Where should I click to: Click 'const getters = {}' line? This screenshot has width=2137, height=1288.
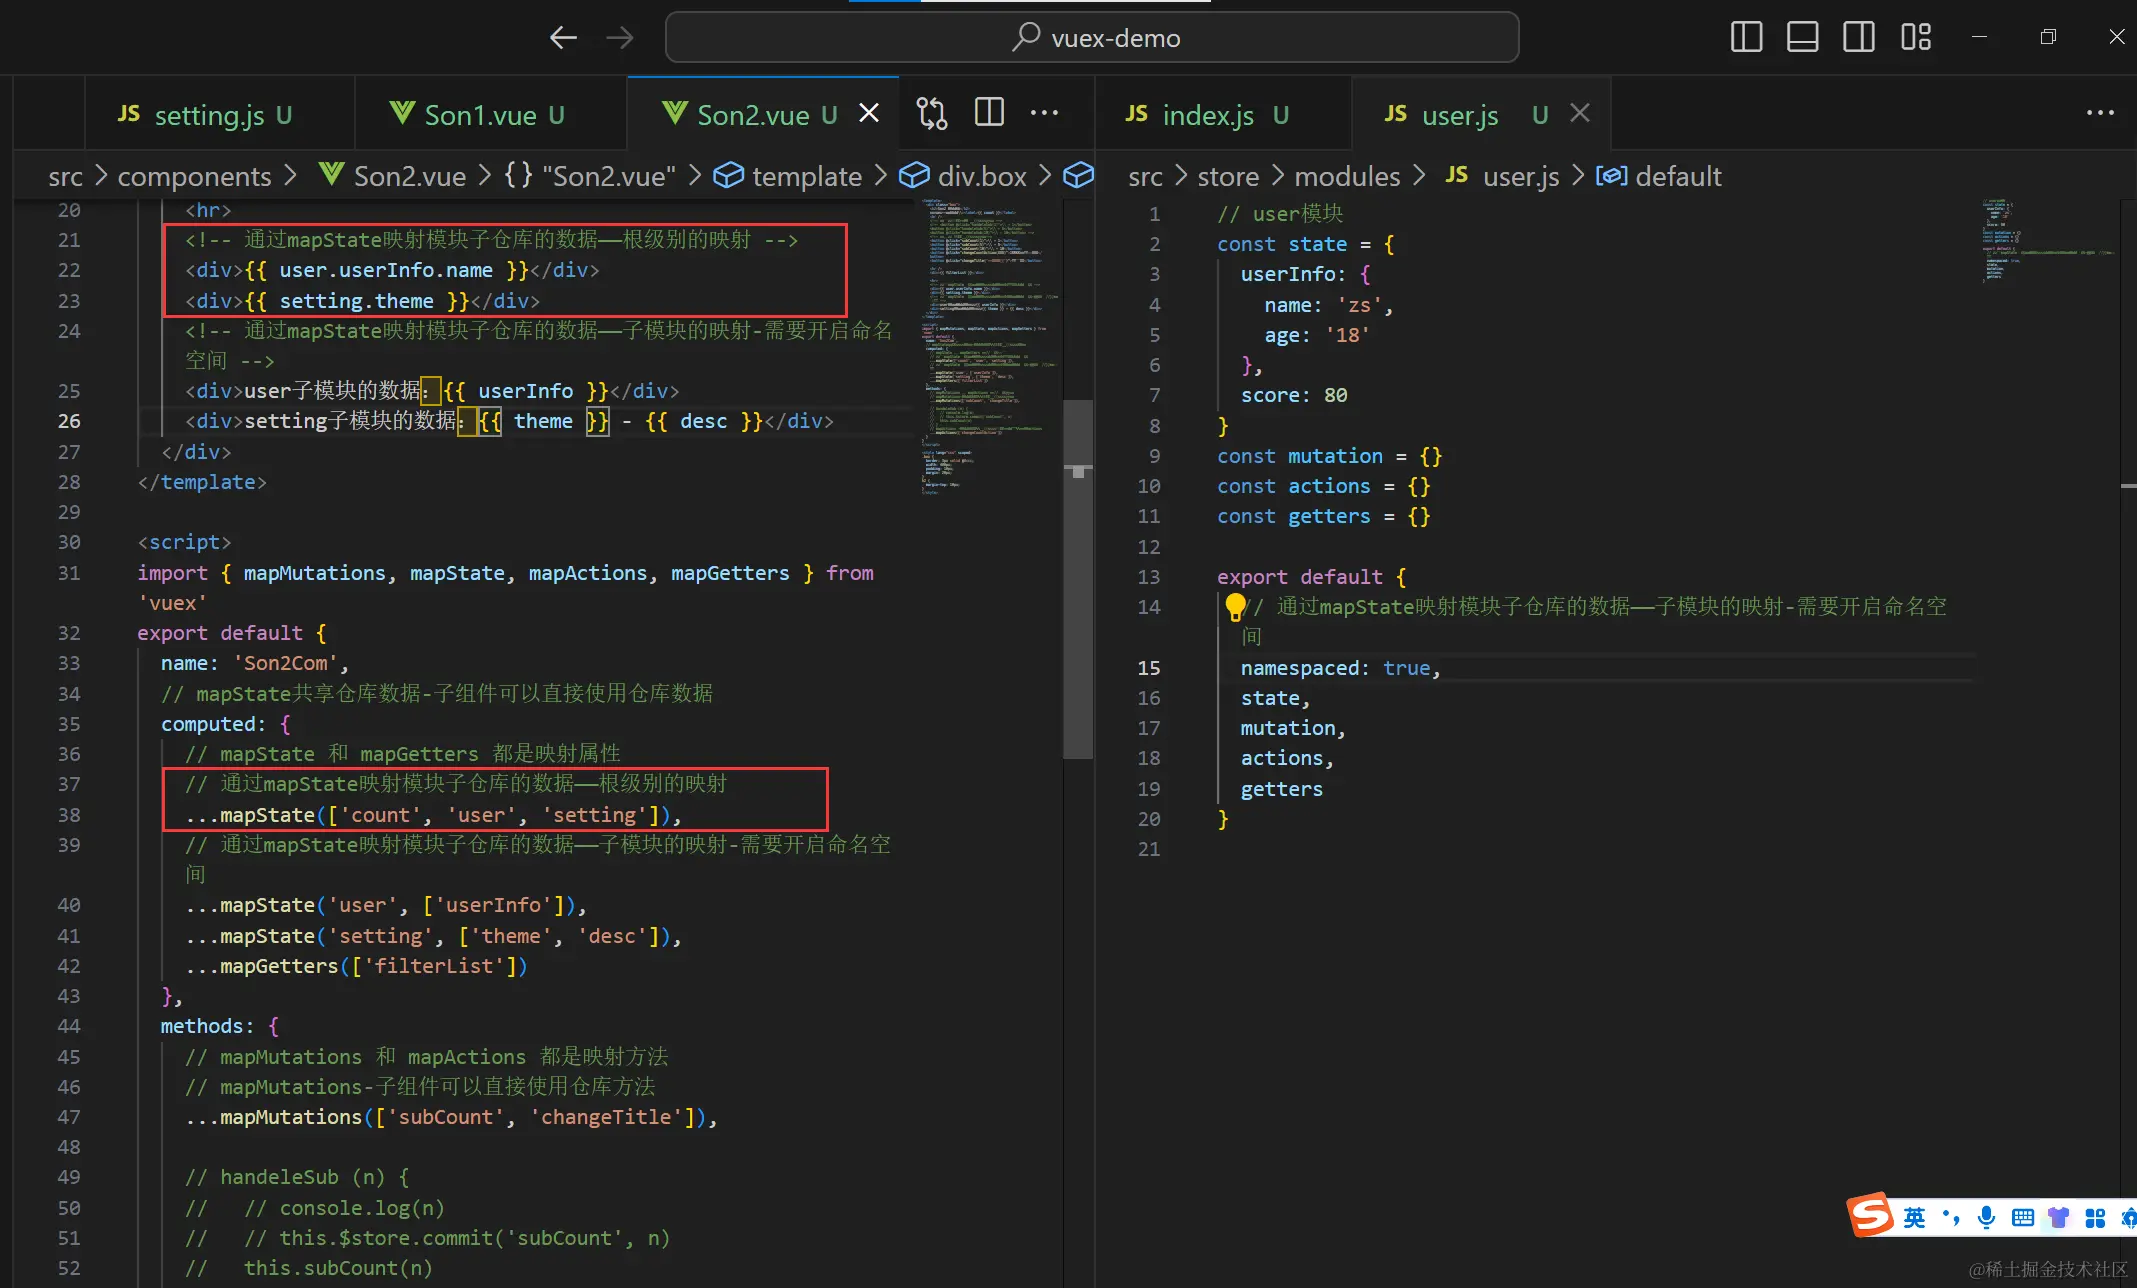coord(1324,516)
